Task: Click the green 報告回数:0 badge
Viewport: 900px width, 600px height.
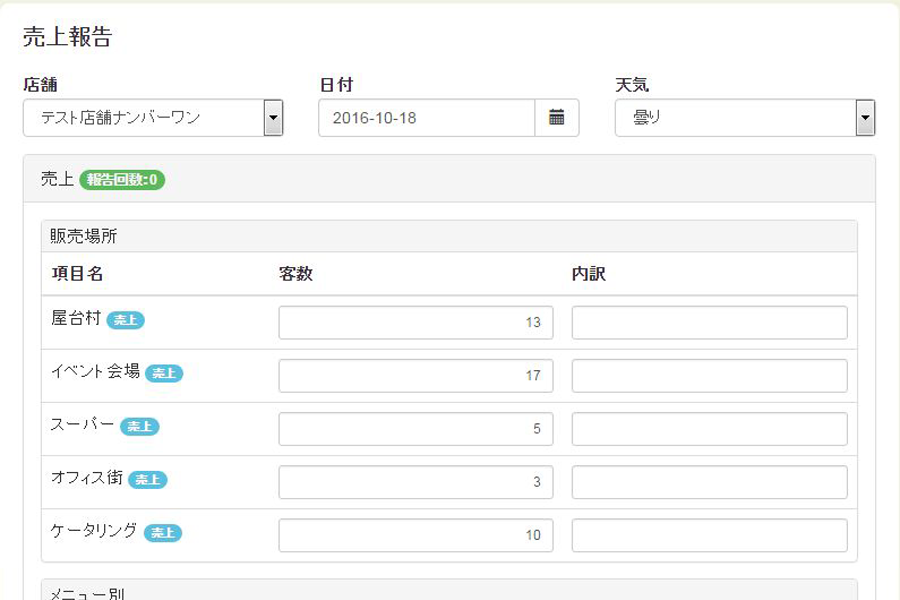Action: point(123,180)
